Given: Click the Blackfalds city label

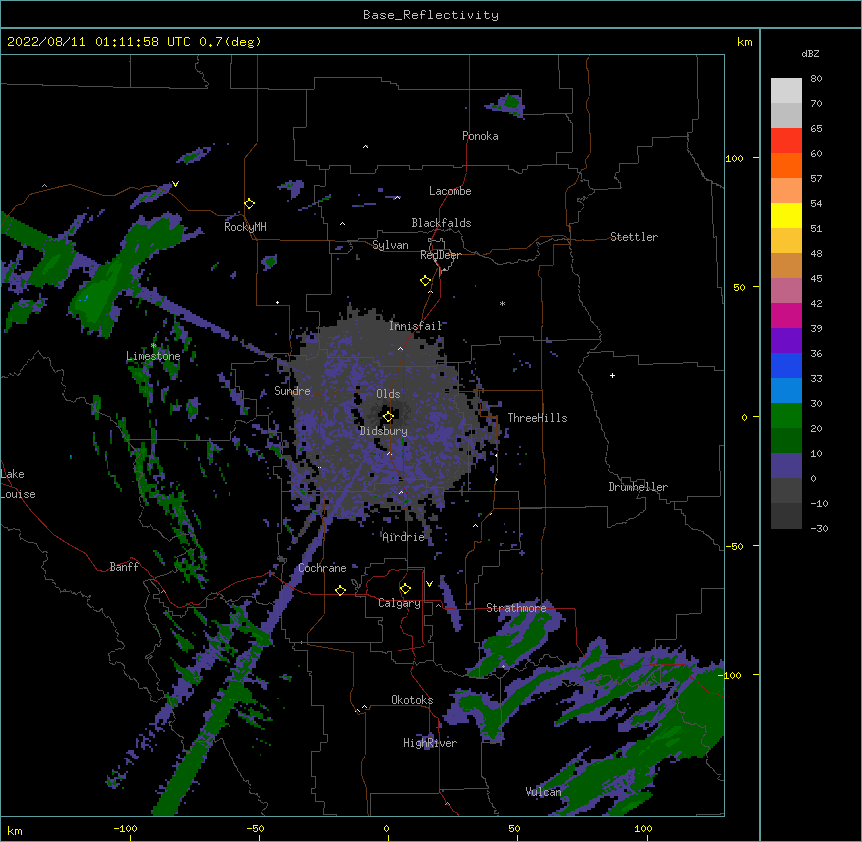Looking at the screenshot, I should pos(441,223).
